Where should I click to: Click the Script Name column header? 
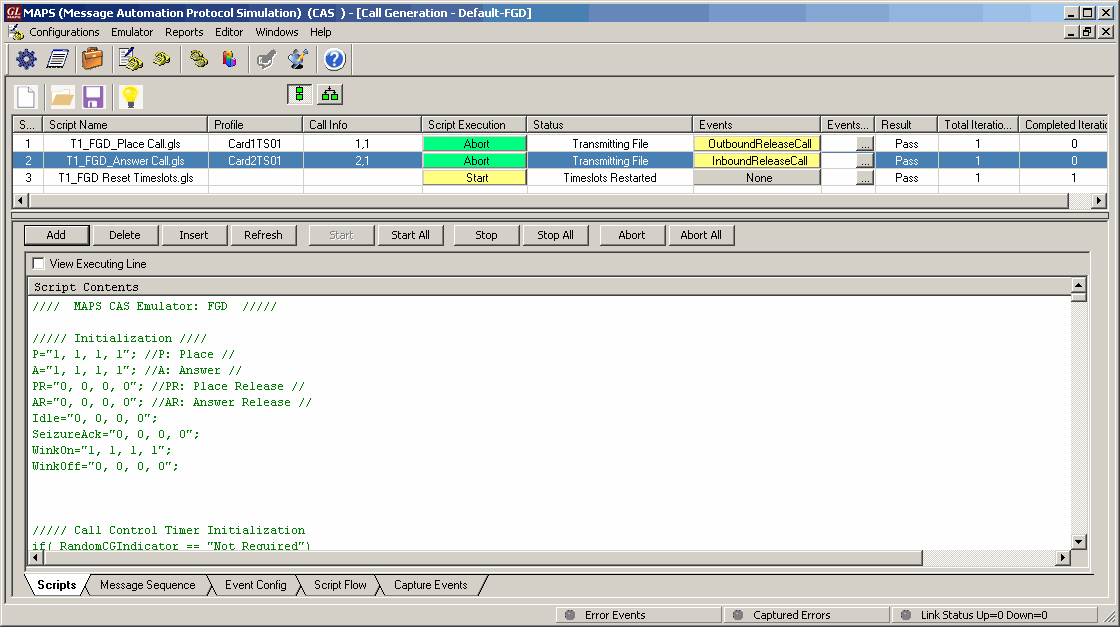(x=125, y=125)
